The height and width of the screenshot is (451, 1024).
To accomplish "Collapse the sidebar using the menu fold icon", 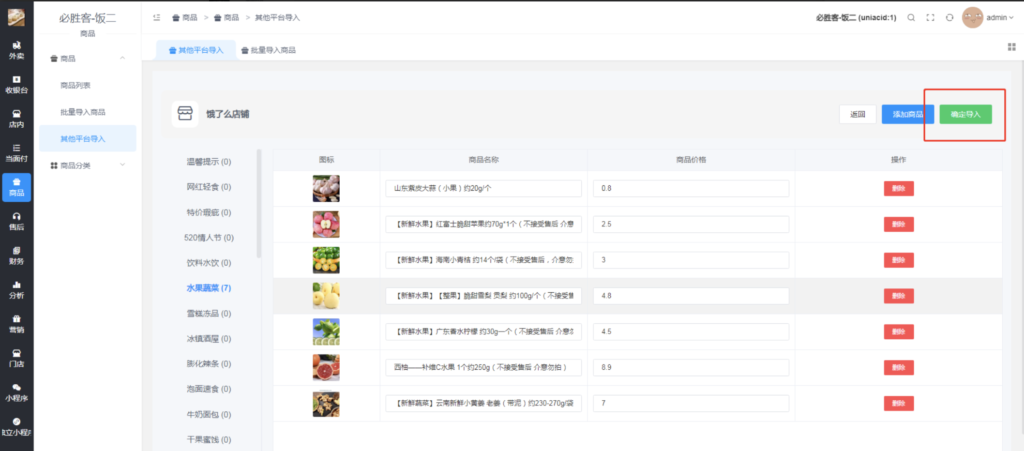I will click(x=157, y=18).
